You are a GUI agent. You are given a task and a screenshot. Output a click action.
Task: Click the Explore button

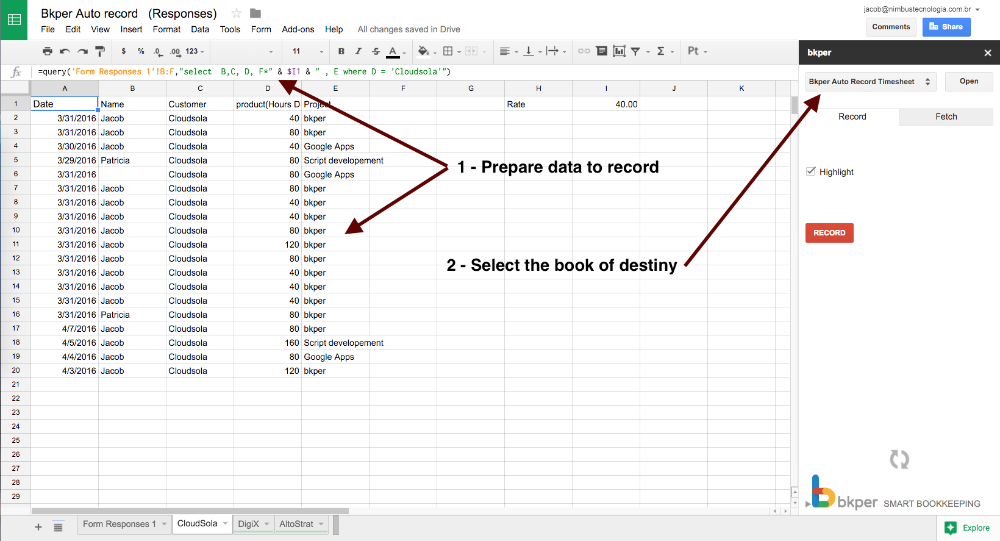click(968, 528)
